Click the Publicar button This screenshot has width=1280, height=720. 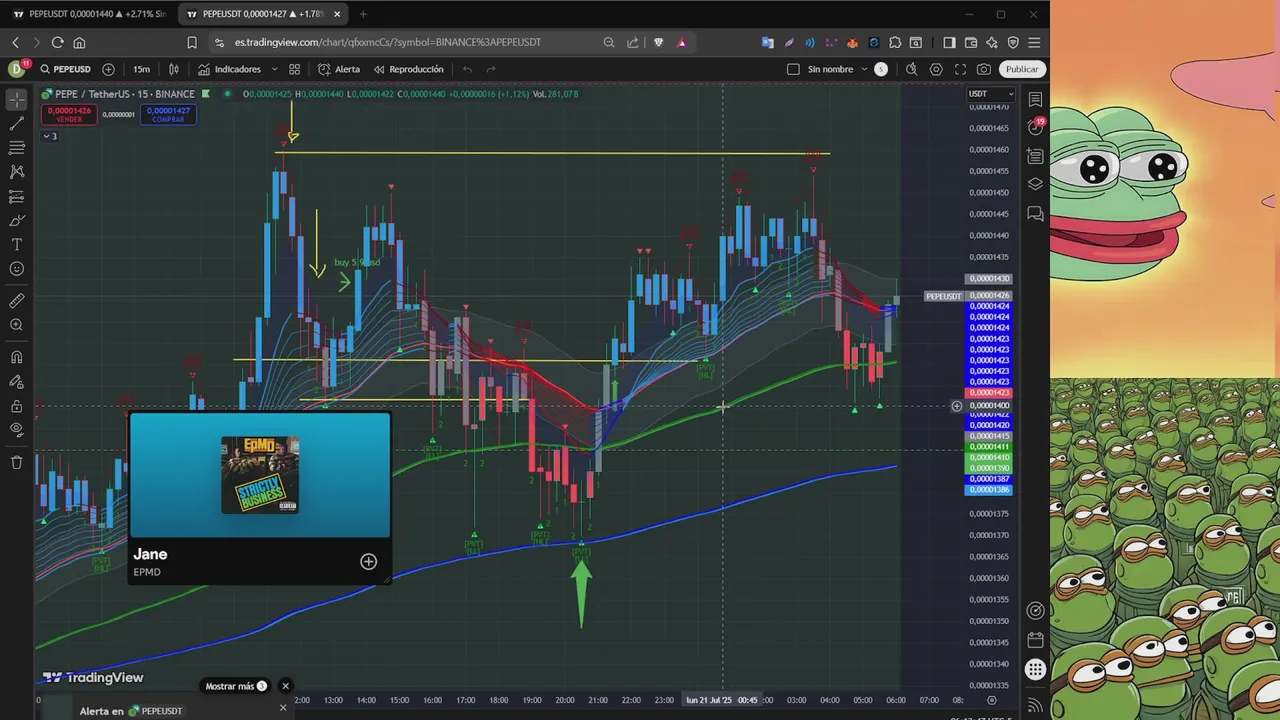pyautogui.click(x=1022, y=69)
